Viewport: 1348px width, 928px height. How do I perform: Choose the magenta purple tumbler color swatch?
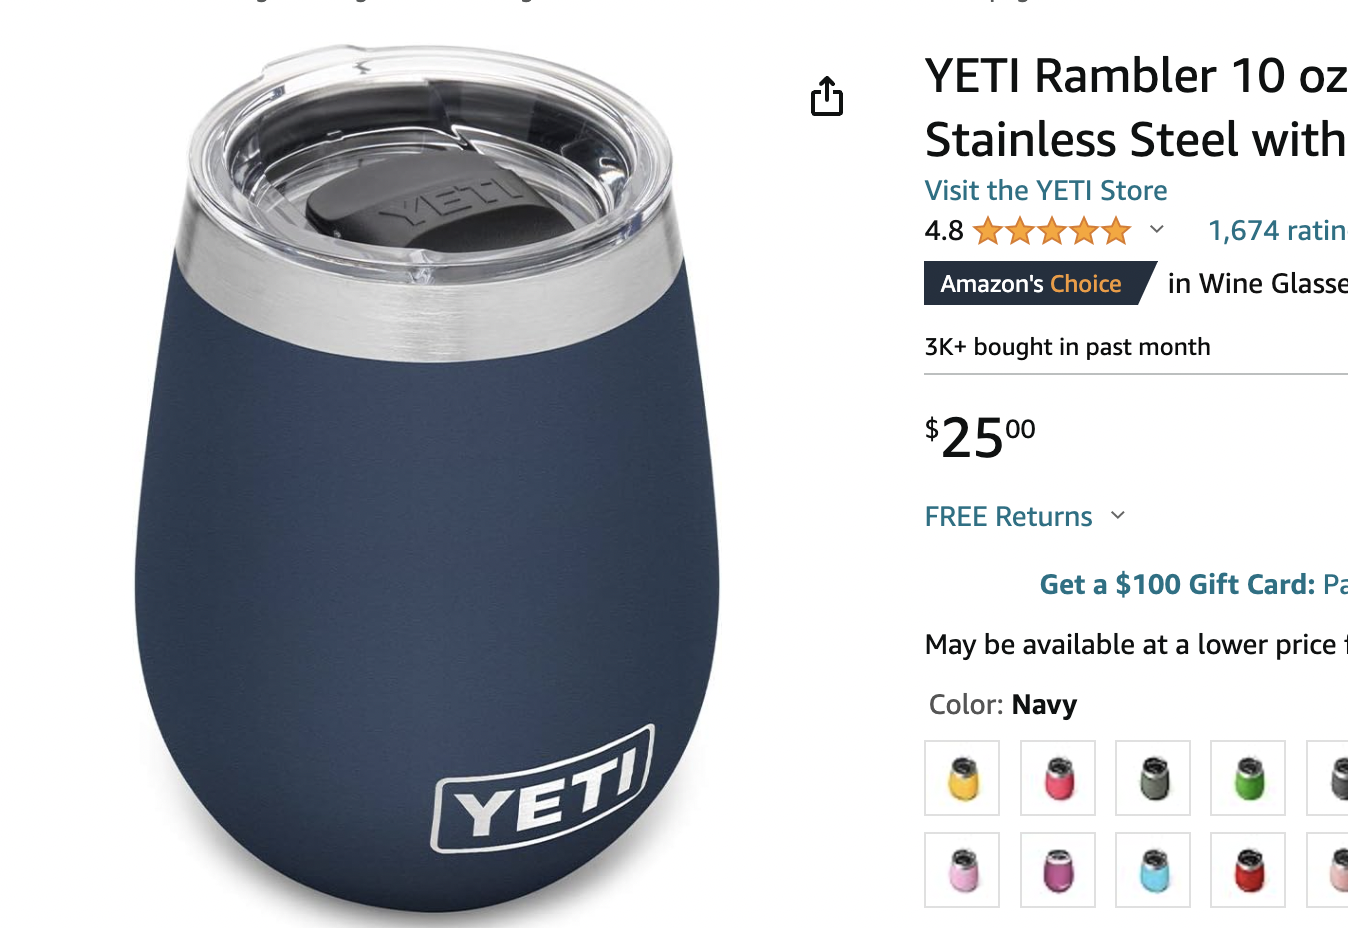click(1058, 870)
